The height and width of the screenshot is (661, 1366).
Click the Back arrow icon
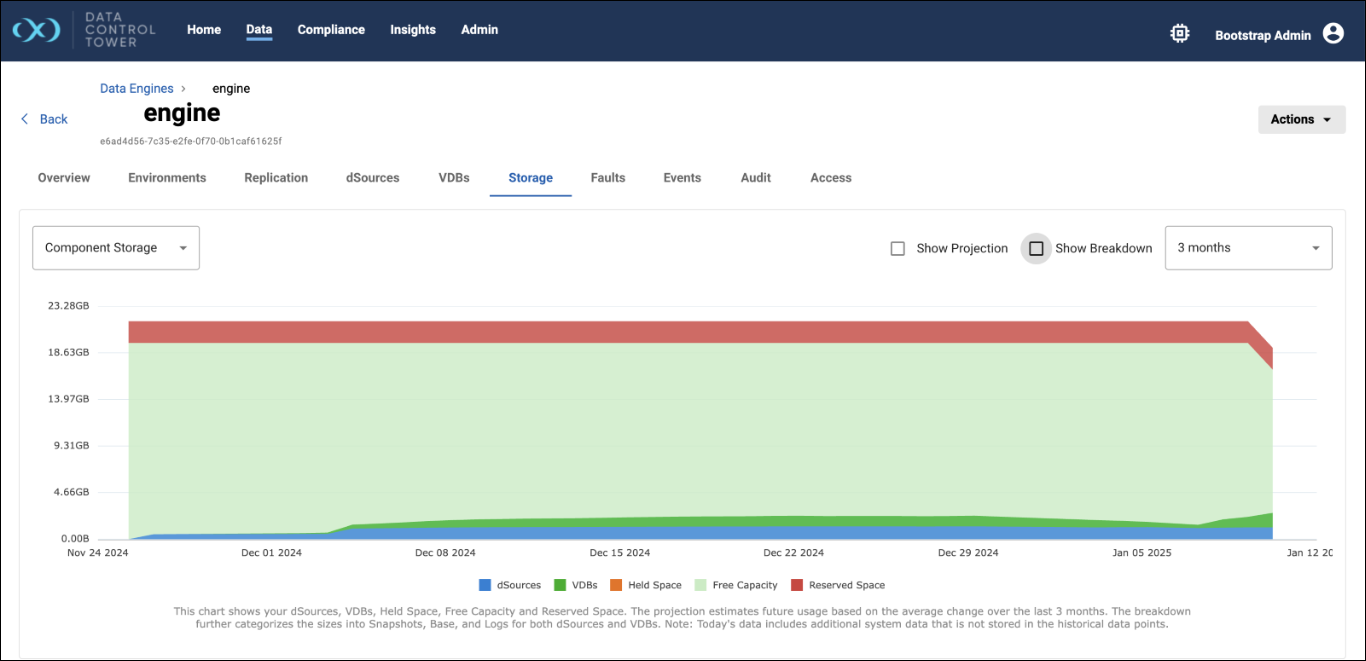click(25, 119)
